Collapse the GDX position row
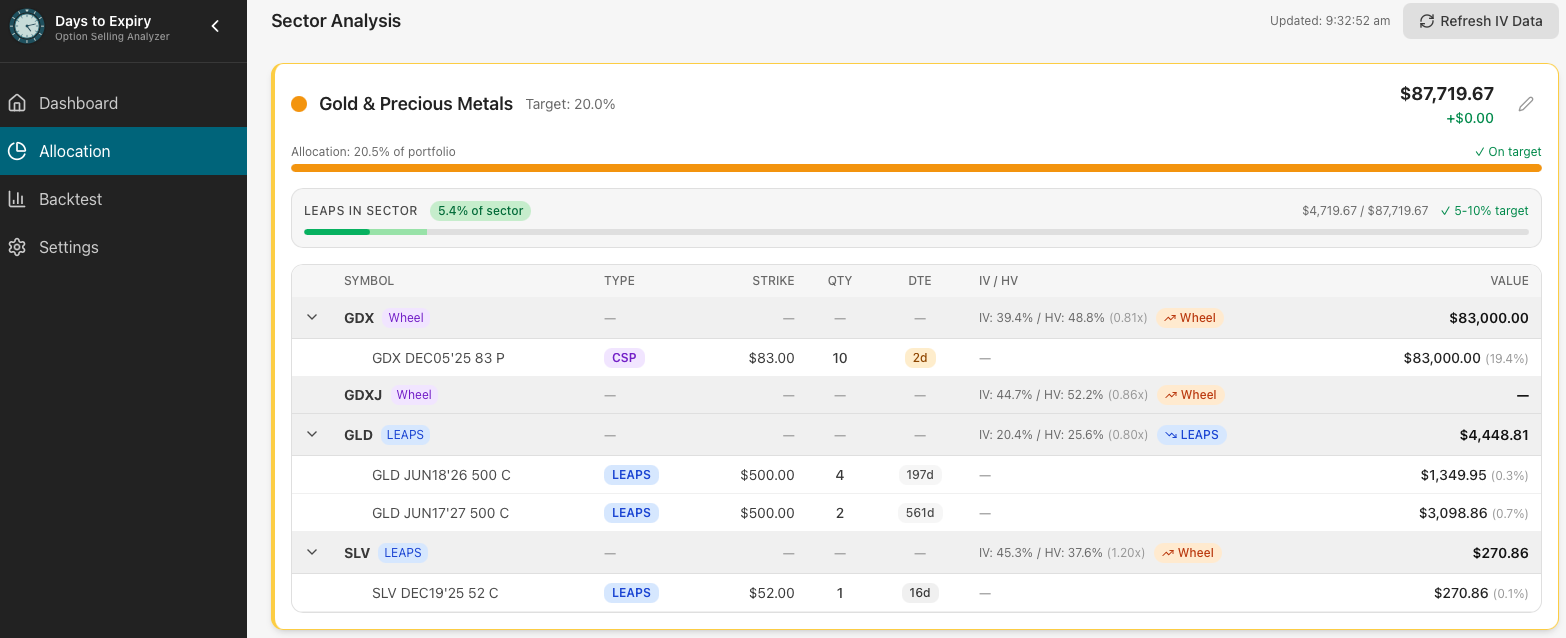Image resolution: width=1566 pixels, height=638 pixels. click(311, 317)
